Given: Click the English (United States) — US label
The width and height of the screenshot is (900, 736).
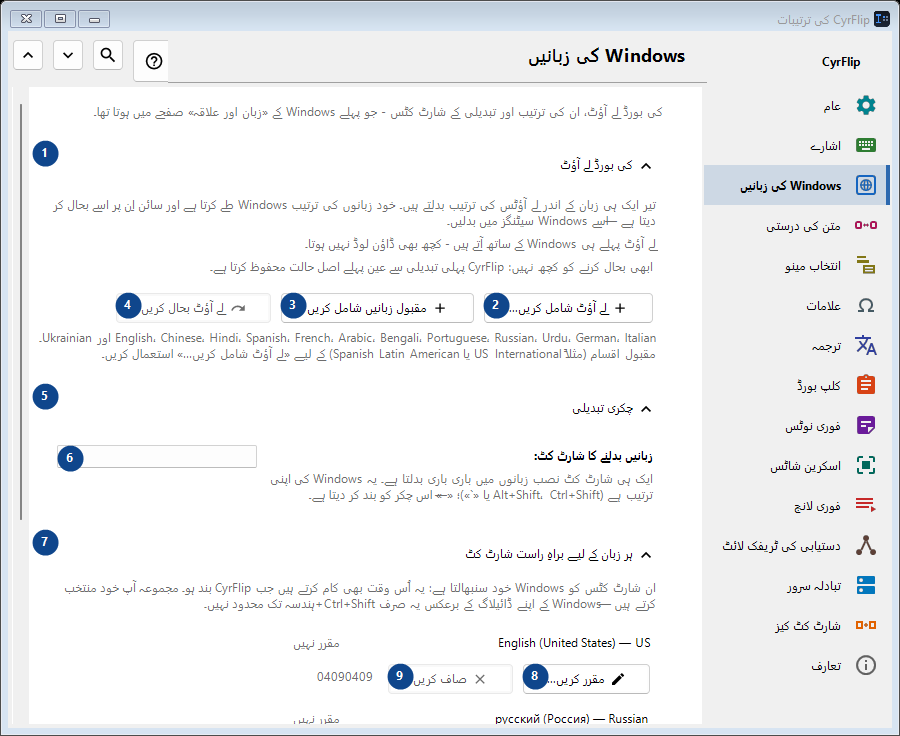Looking at the screenshot, I should 574,643.
